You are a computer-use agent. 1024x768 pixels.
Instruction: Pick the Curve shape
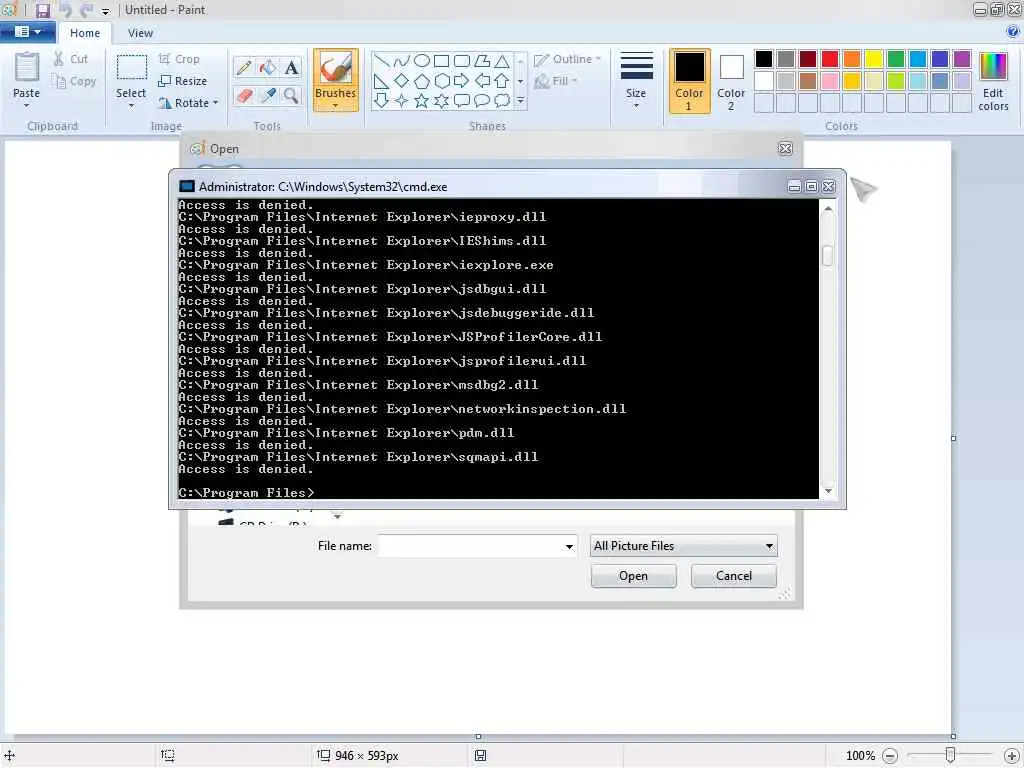pyautogui.click(x=402, y=61)
